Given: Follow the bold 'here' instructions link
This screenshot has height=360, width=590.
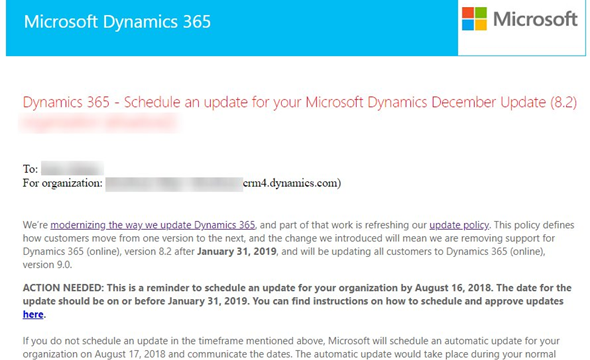Looking at the screenshot, I should pyautogui.click(x=33, y=314).
